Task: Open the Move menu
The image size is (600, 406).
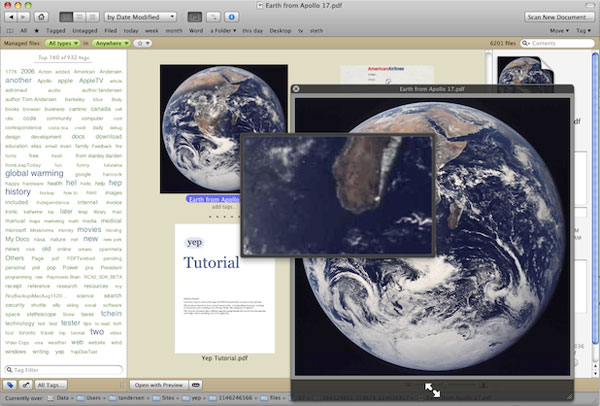Action: (x=558, y=32)
